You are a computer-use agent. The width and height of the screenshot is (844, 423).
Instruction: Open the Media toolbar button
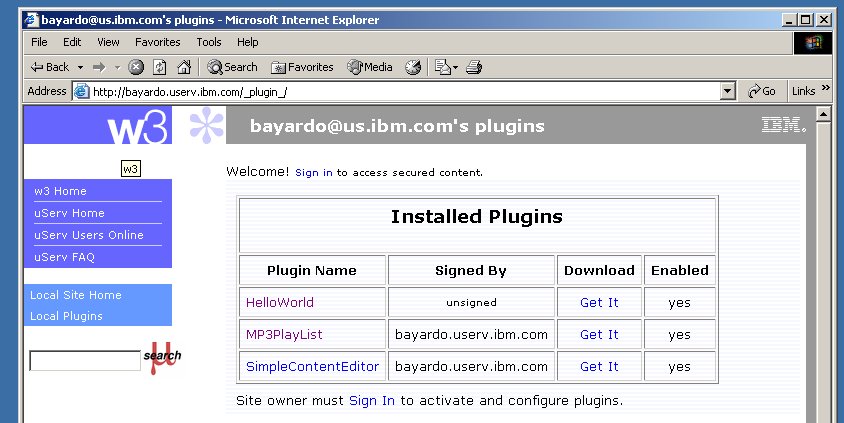(370, 67)
